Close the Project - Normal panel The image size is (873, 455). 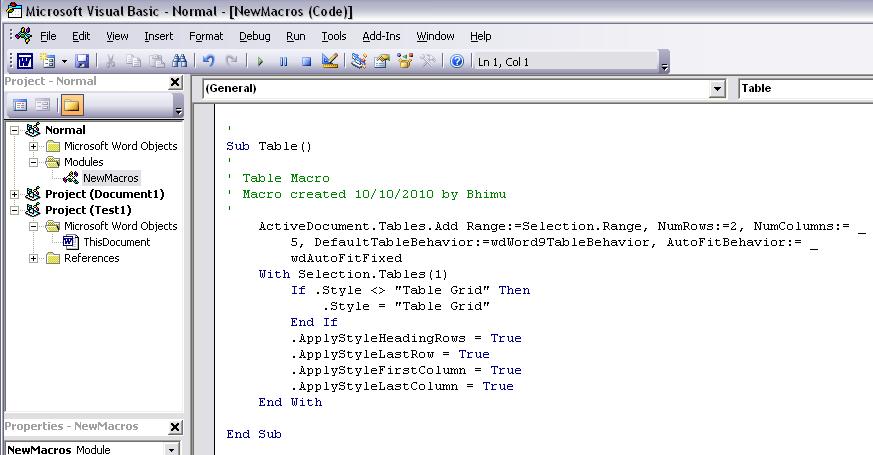(x=175, y=82)
